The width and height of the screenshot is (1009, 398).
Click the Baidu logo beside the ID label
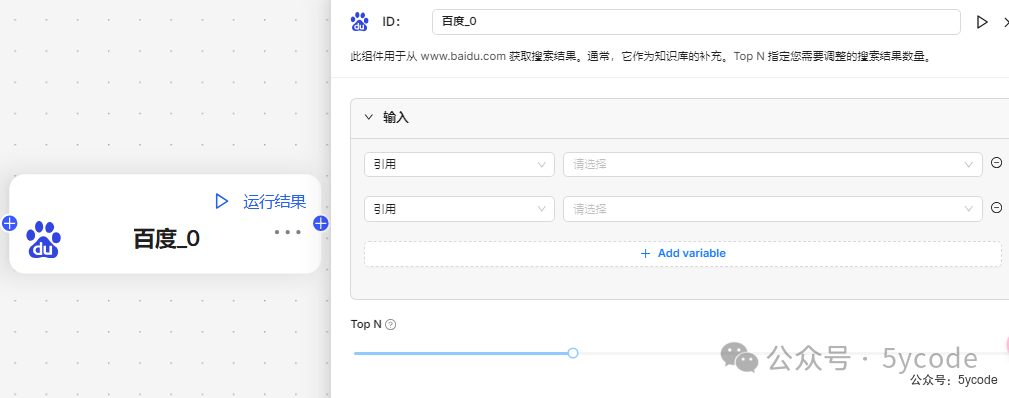pyautogui.click(x=359, y=22)
